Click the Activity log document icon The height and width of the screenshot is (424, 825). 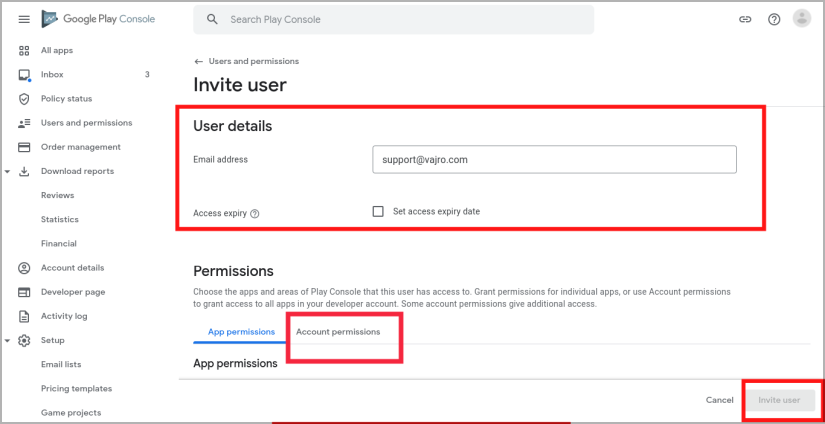pyautogui.click(x=24, y=316)
